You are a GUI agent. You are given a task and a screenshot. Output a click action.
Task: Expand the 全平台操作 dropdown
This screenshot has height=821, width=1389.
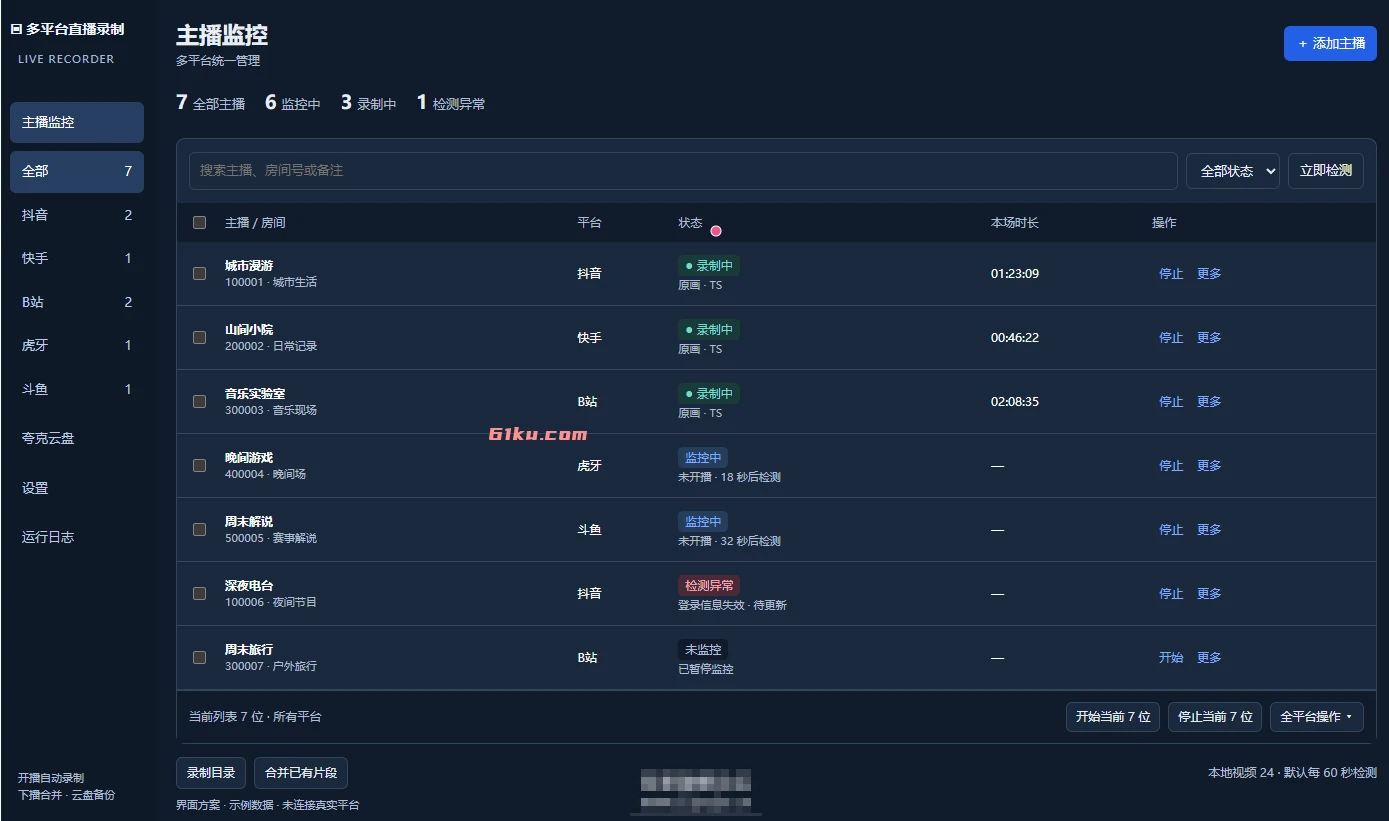pyautogui.click(x=1317, y=717)
